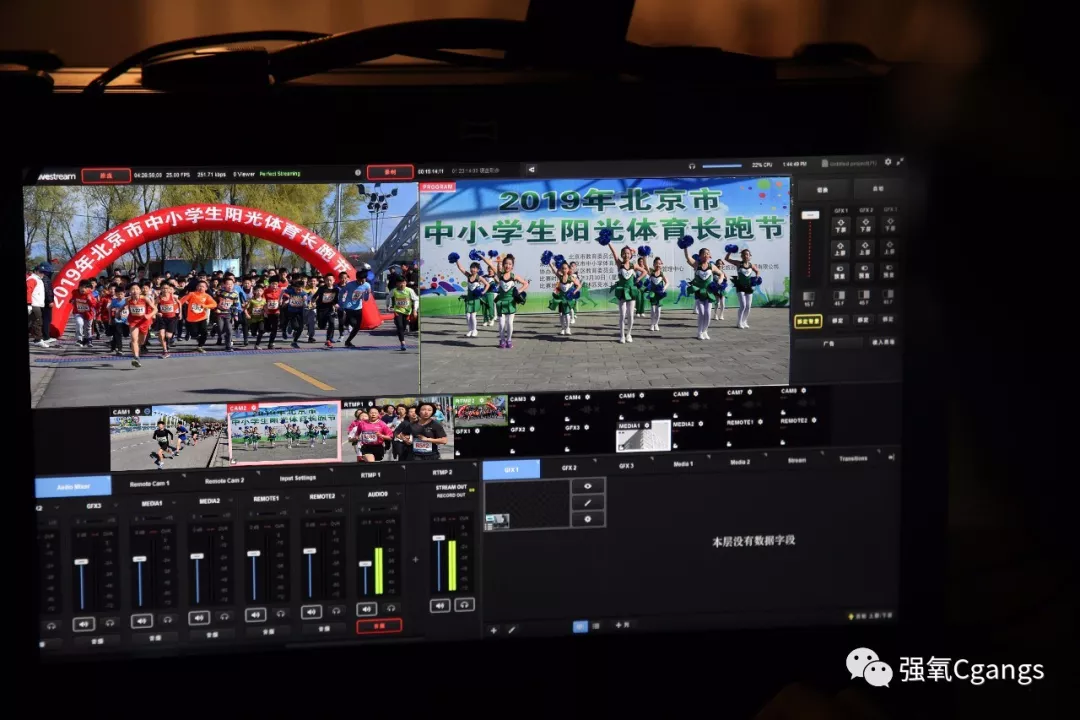Mute the GFX3 audio channel
This screenshot has height=720, width=1080.
coord(84,624)
